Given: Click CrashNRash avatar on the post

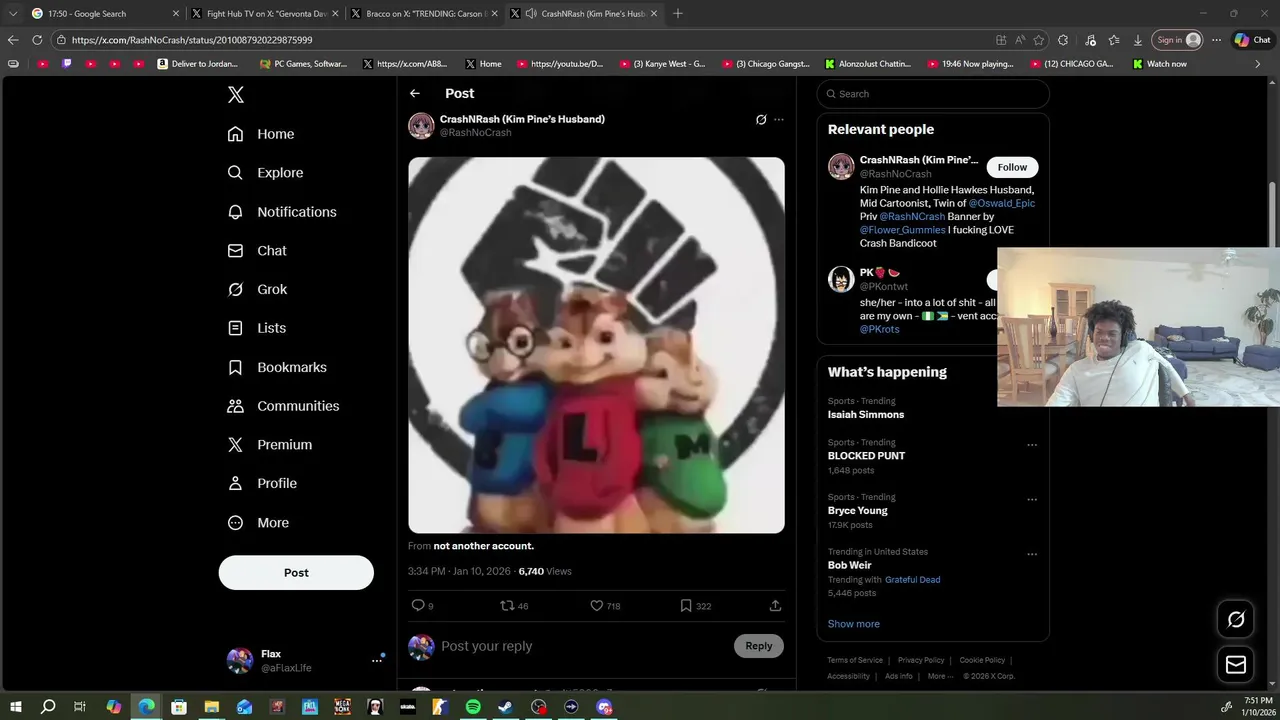Looking at the screenshot, I should tap(421, 125).
